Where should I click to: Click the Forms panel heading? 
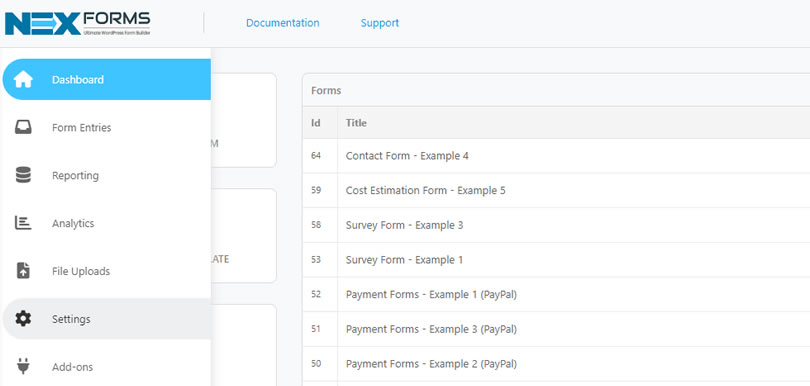coord(326,90)
